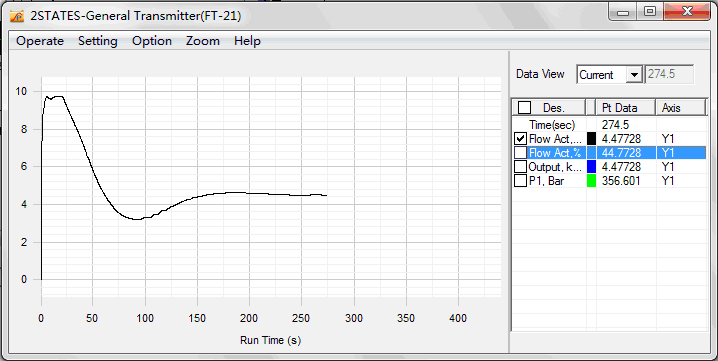Click the black color swatch for Flow Act
The image size is (718, 361).
(591, 138)
